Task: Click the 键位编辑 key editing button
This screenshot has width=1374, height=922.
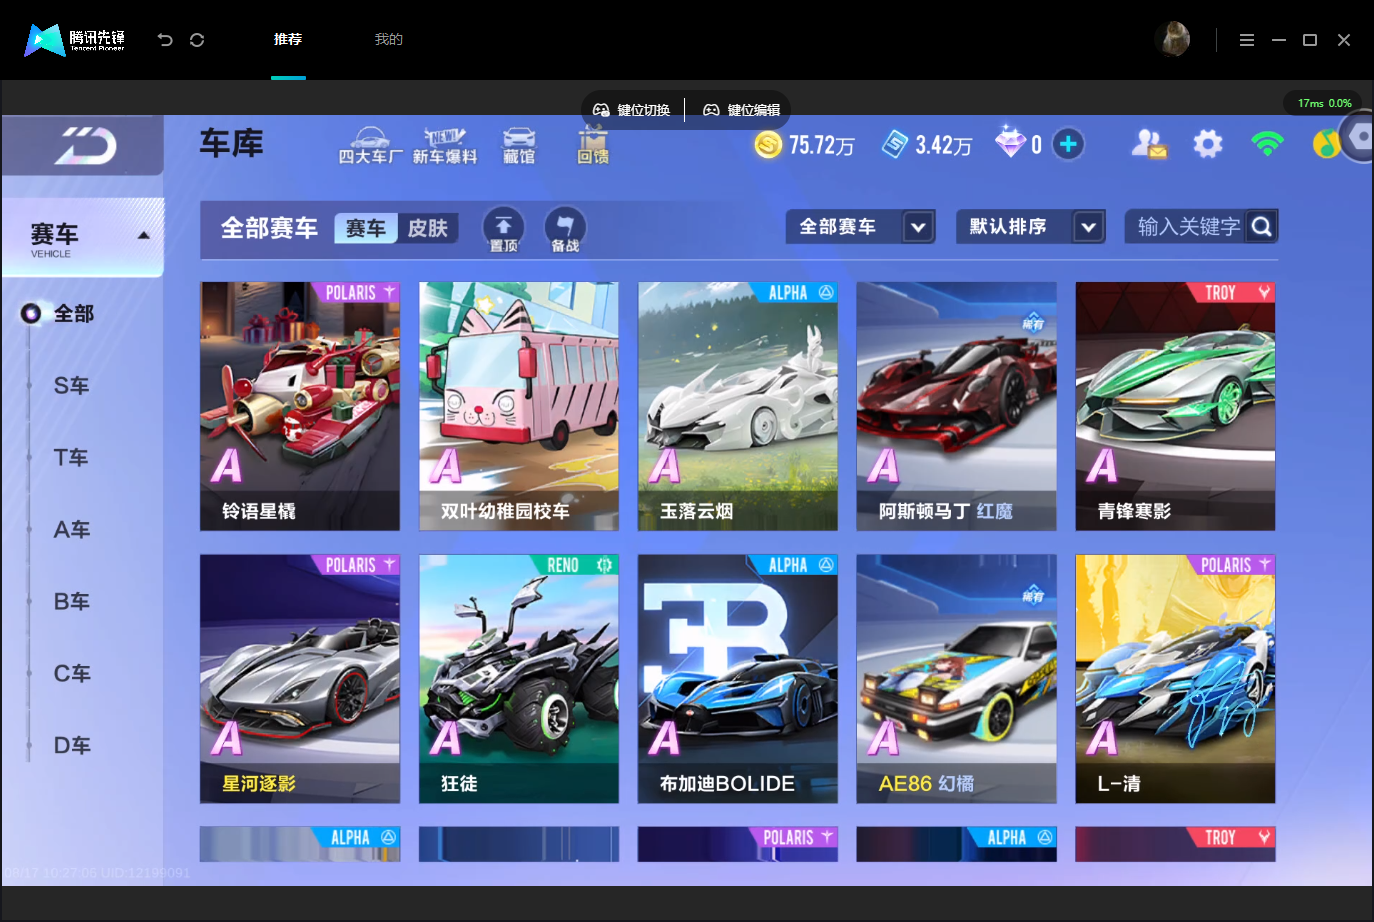Action: pyautogui.click(x=741, y=110)
